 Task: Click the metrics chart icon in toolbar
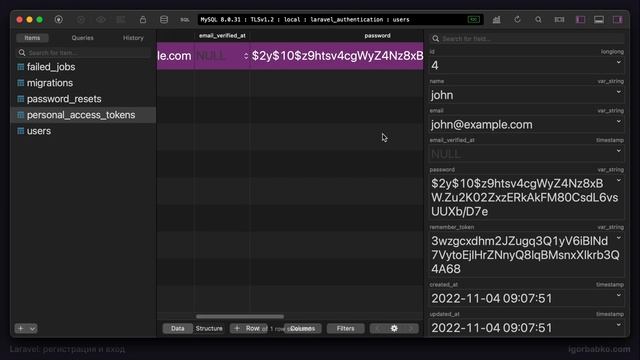496,20
